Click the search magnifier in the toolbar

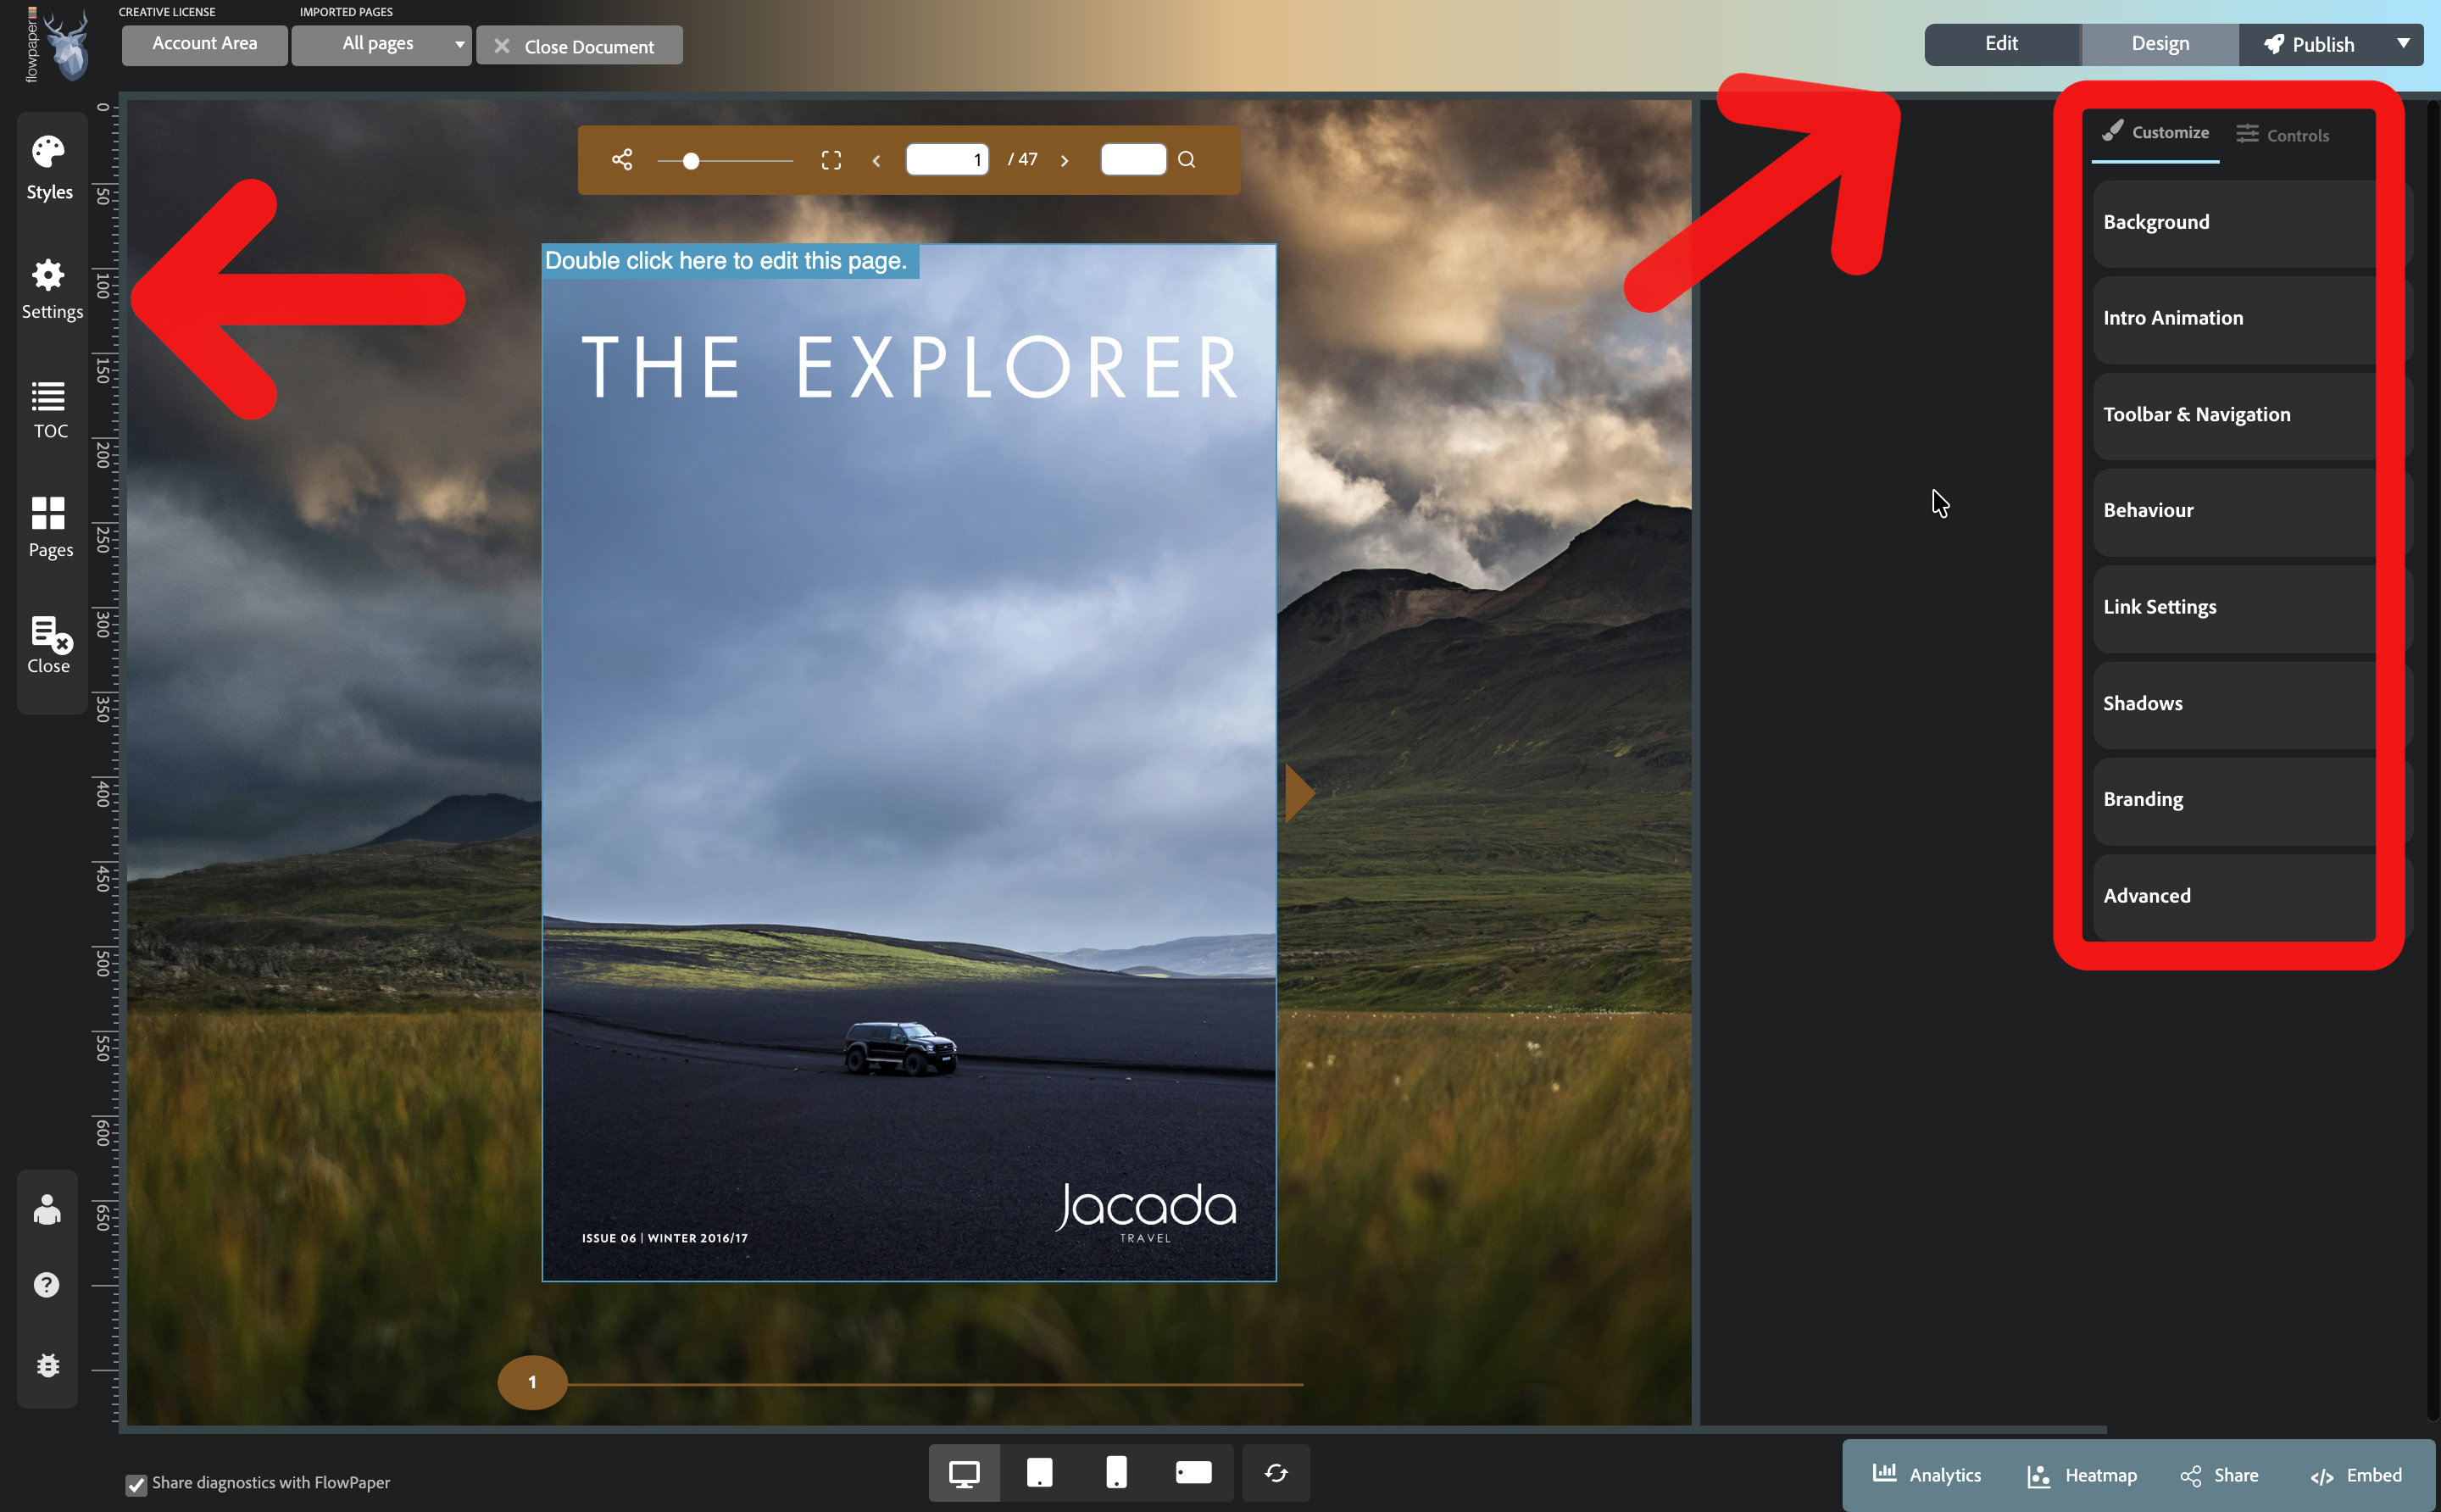coord(1186,159)
